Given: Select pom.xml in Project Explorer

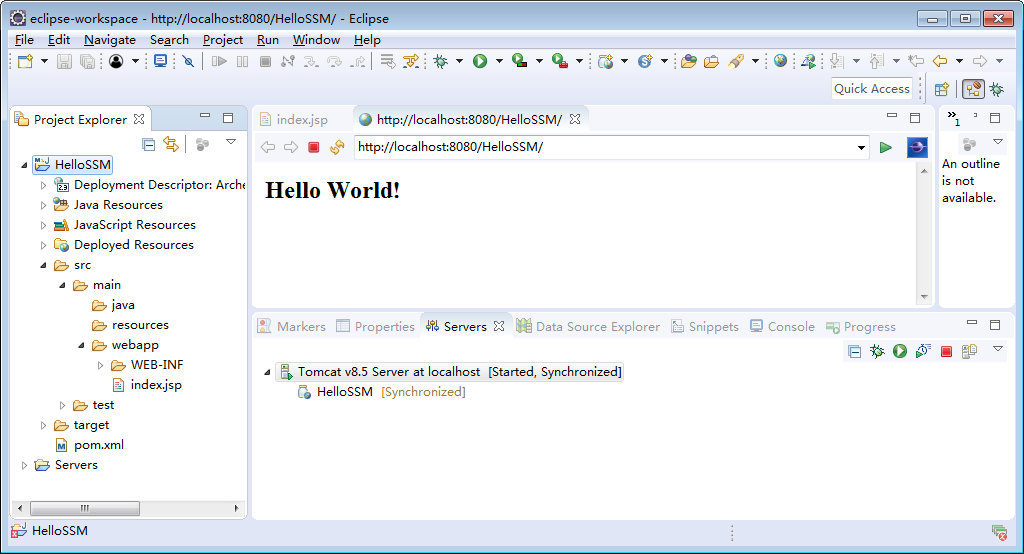Looking at the screenshot, I should click(98, 445).
